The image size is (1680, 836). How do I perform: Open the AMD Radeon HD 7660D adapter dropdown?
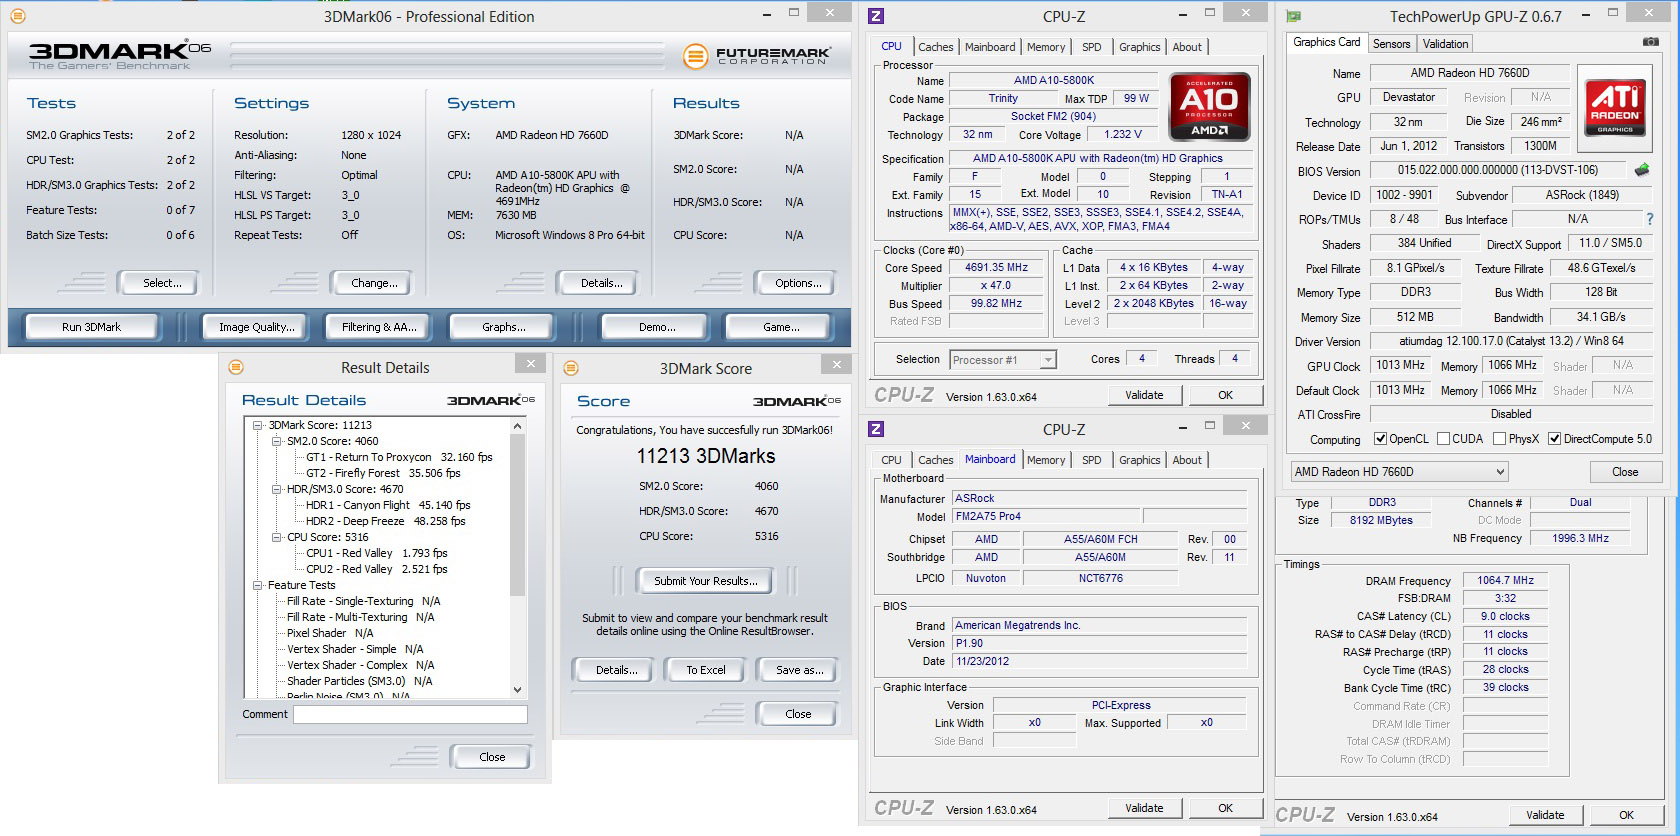pyautogui.click(x=1399, y=472)
